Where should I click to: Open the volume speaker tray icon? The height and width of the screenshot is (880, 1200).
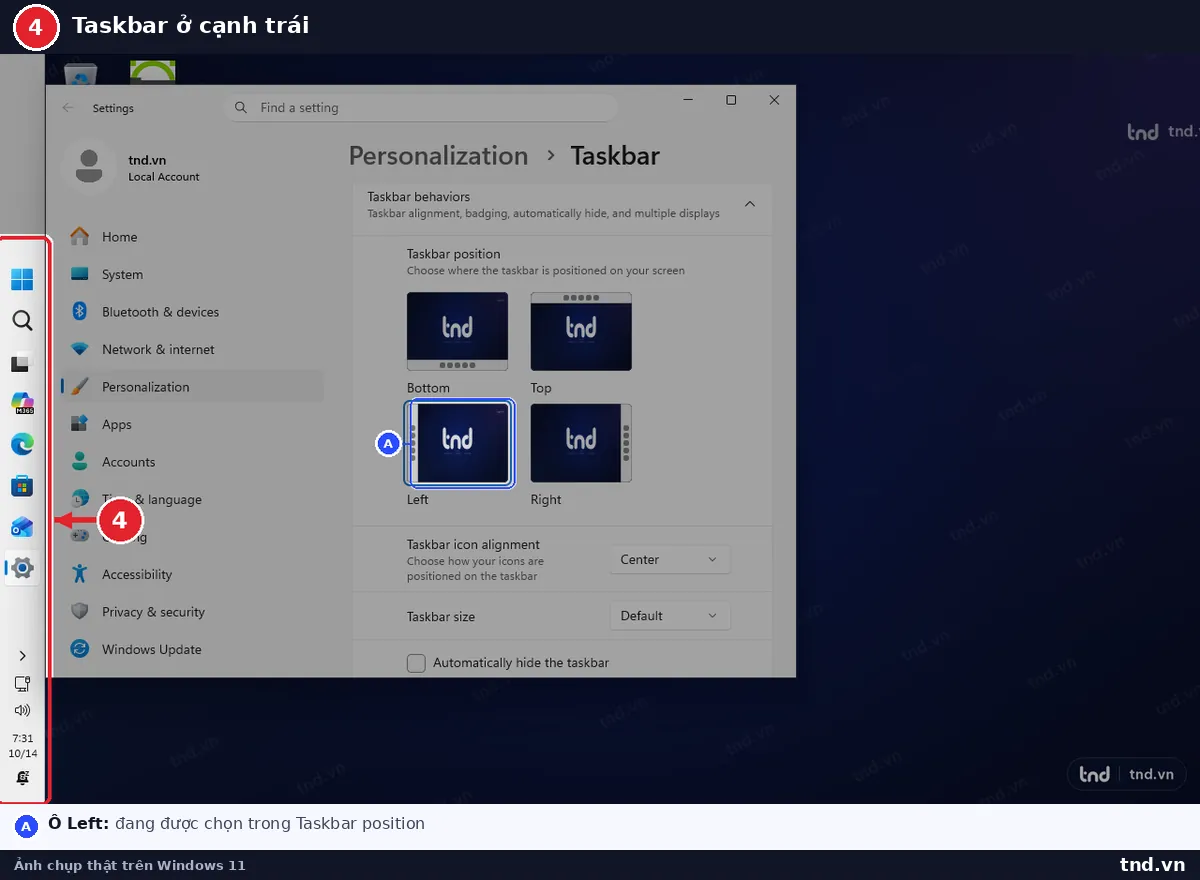click(22, 711)
